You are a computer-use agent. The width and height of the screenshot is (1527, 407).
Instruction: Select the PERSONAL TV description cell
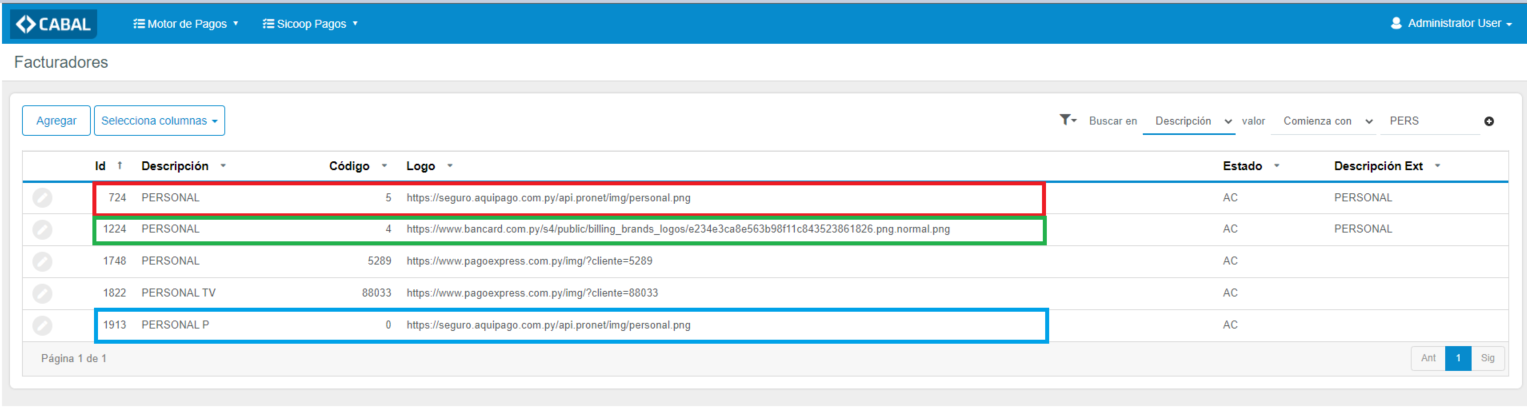point(178,293)
